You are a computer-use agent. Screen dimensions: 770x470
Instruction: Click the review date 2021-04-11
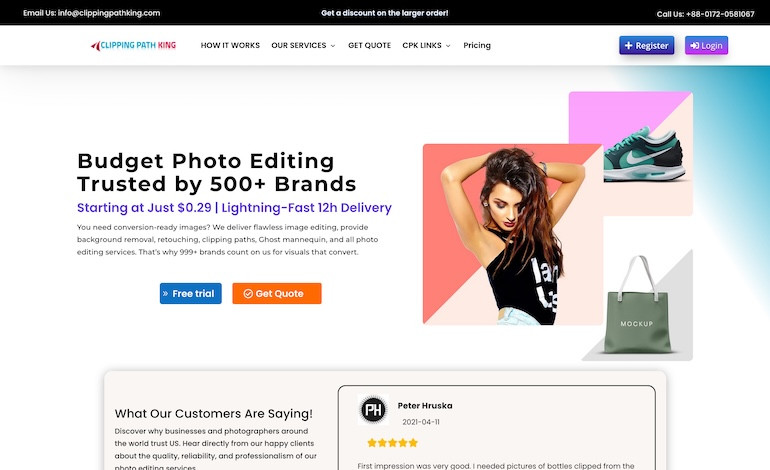[x=421, y=422]
